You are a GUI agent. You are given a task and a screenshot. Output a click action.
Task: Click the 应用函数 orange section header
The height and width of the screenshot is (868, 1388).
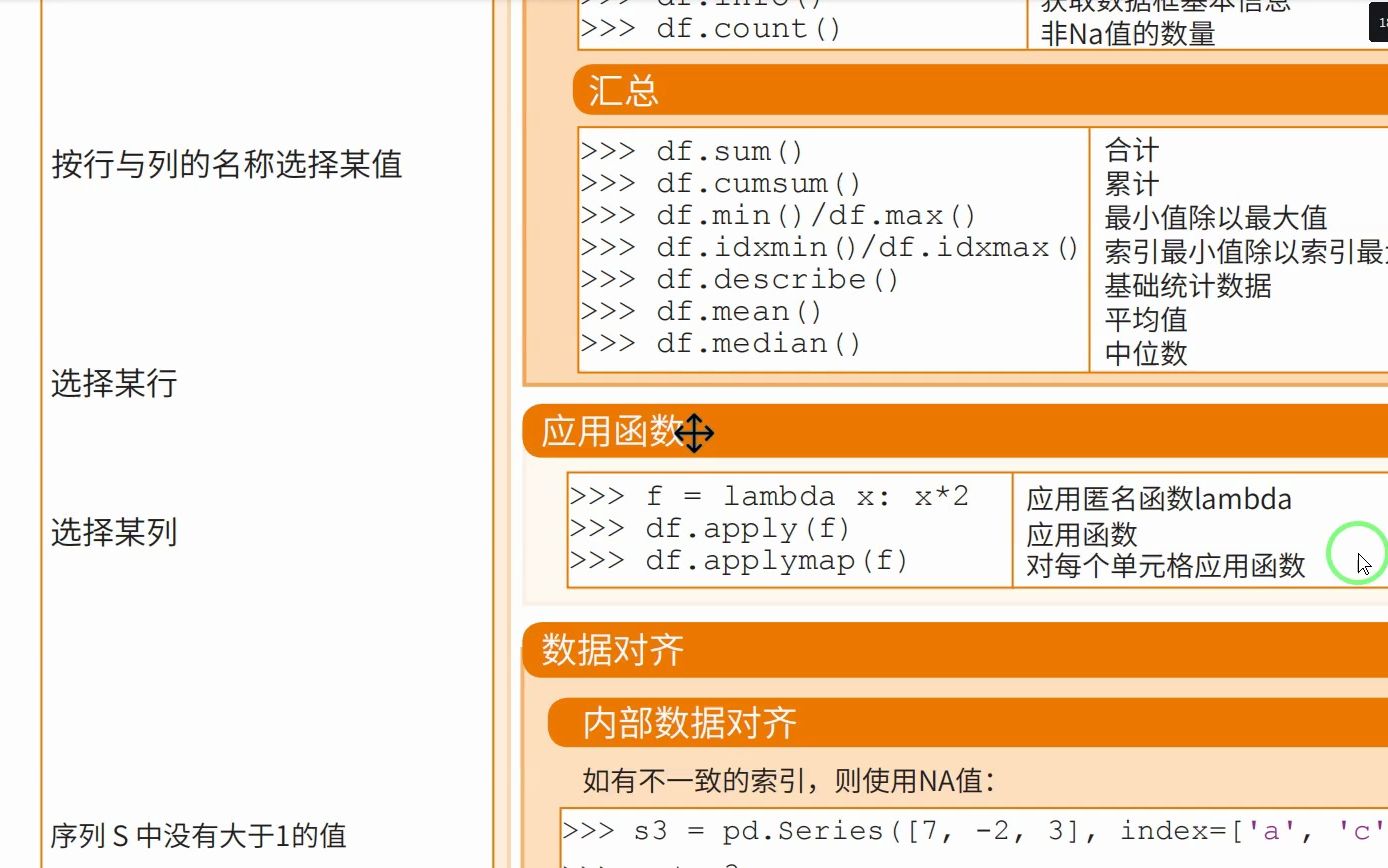point(955,432)
